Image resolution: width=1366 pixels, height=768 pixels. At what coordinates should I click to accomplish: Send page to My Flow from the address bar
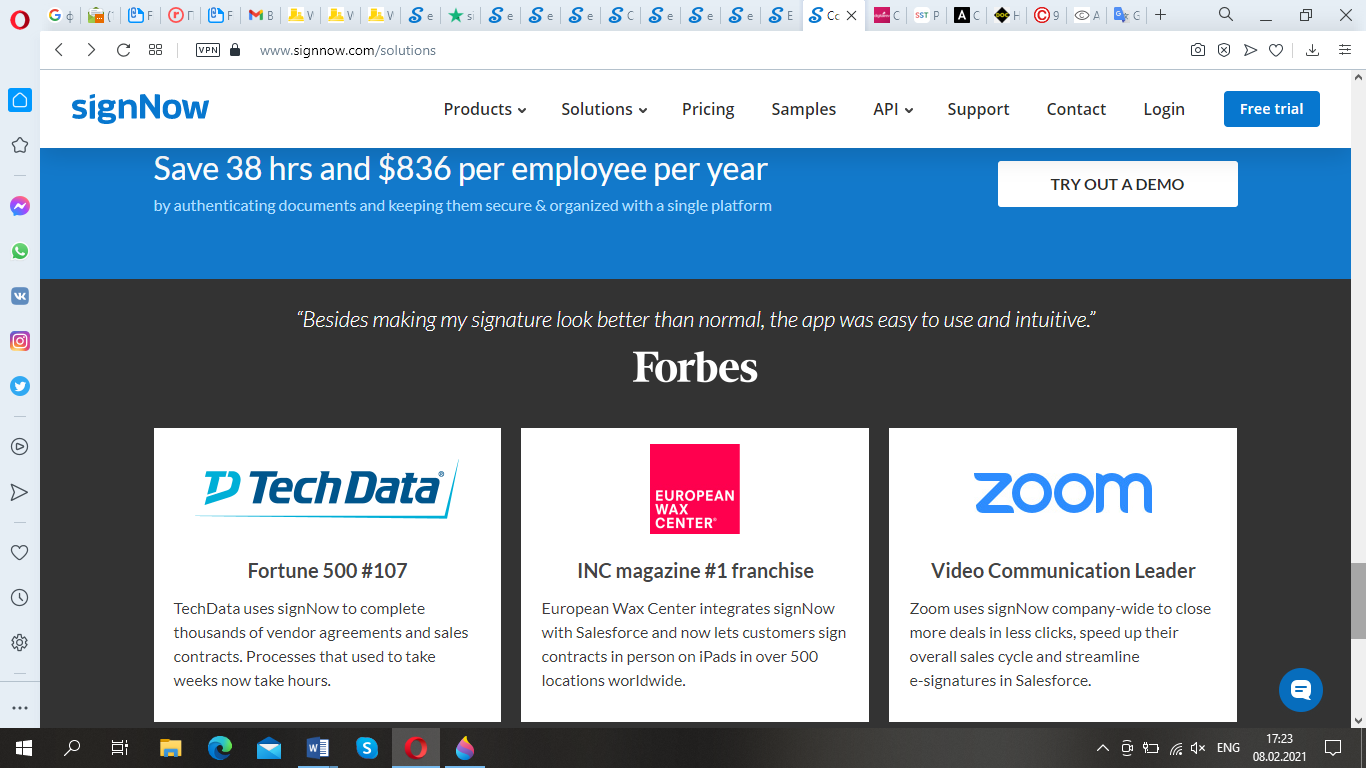(x=1250, y=50)
